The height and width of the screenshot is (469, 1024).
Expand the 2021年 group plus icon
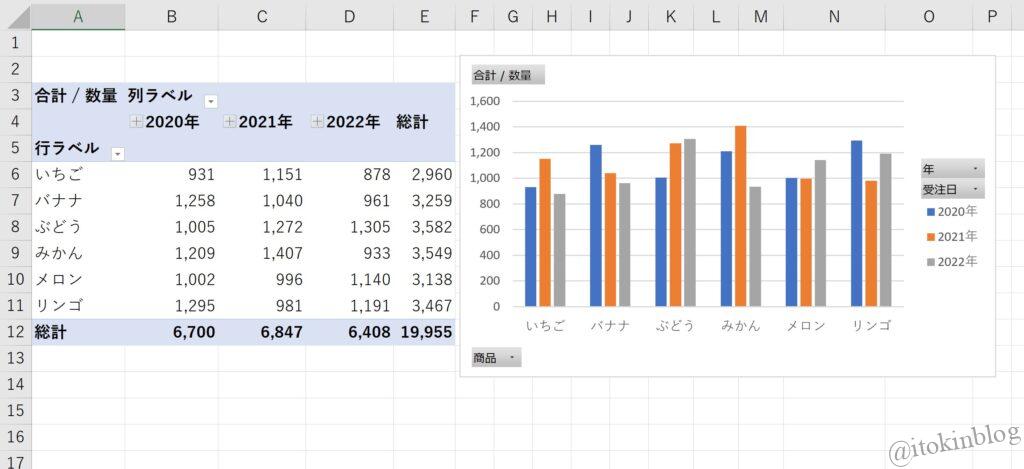pyautogui.click(x=229, y=122)
